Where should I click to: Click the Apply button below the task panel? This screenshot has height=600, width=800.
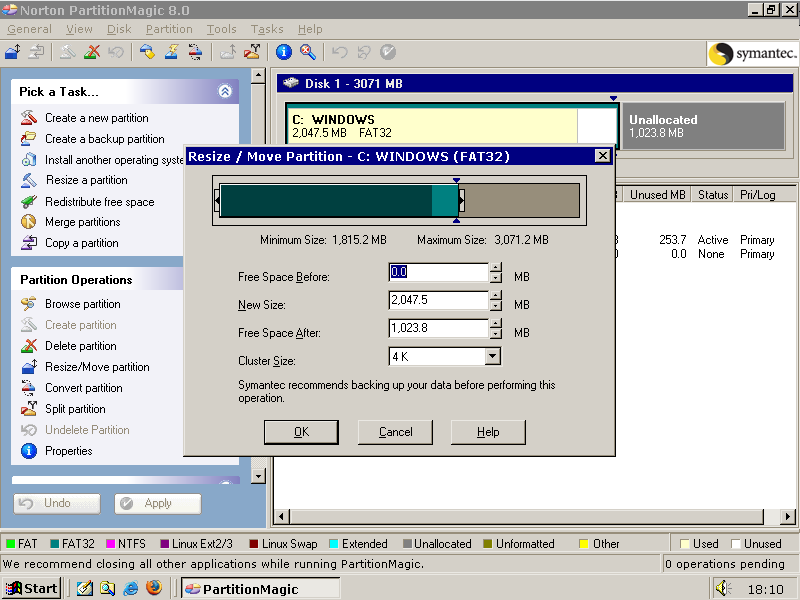158,504
